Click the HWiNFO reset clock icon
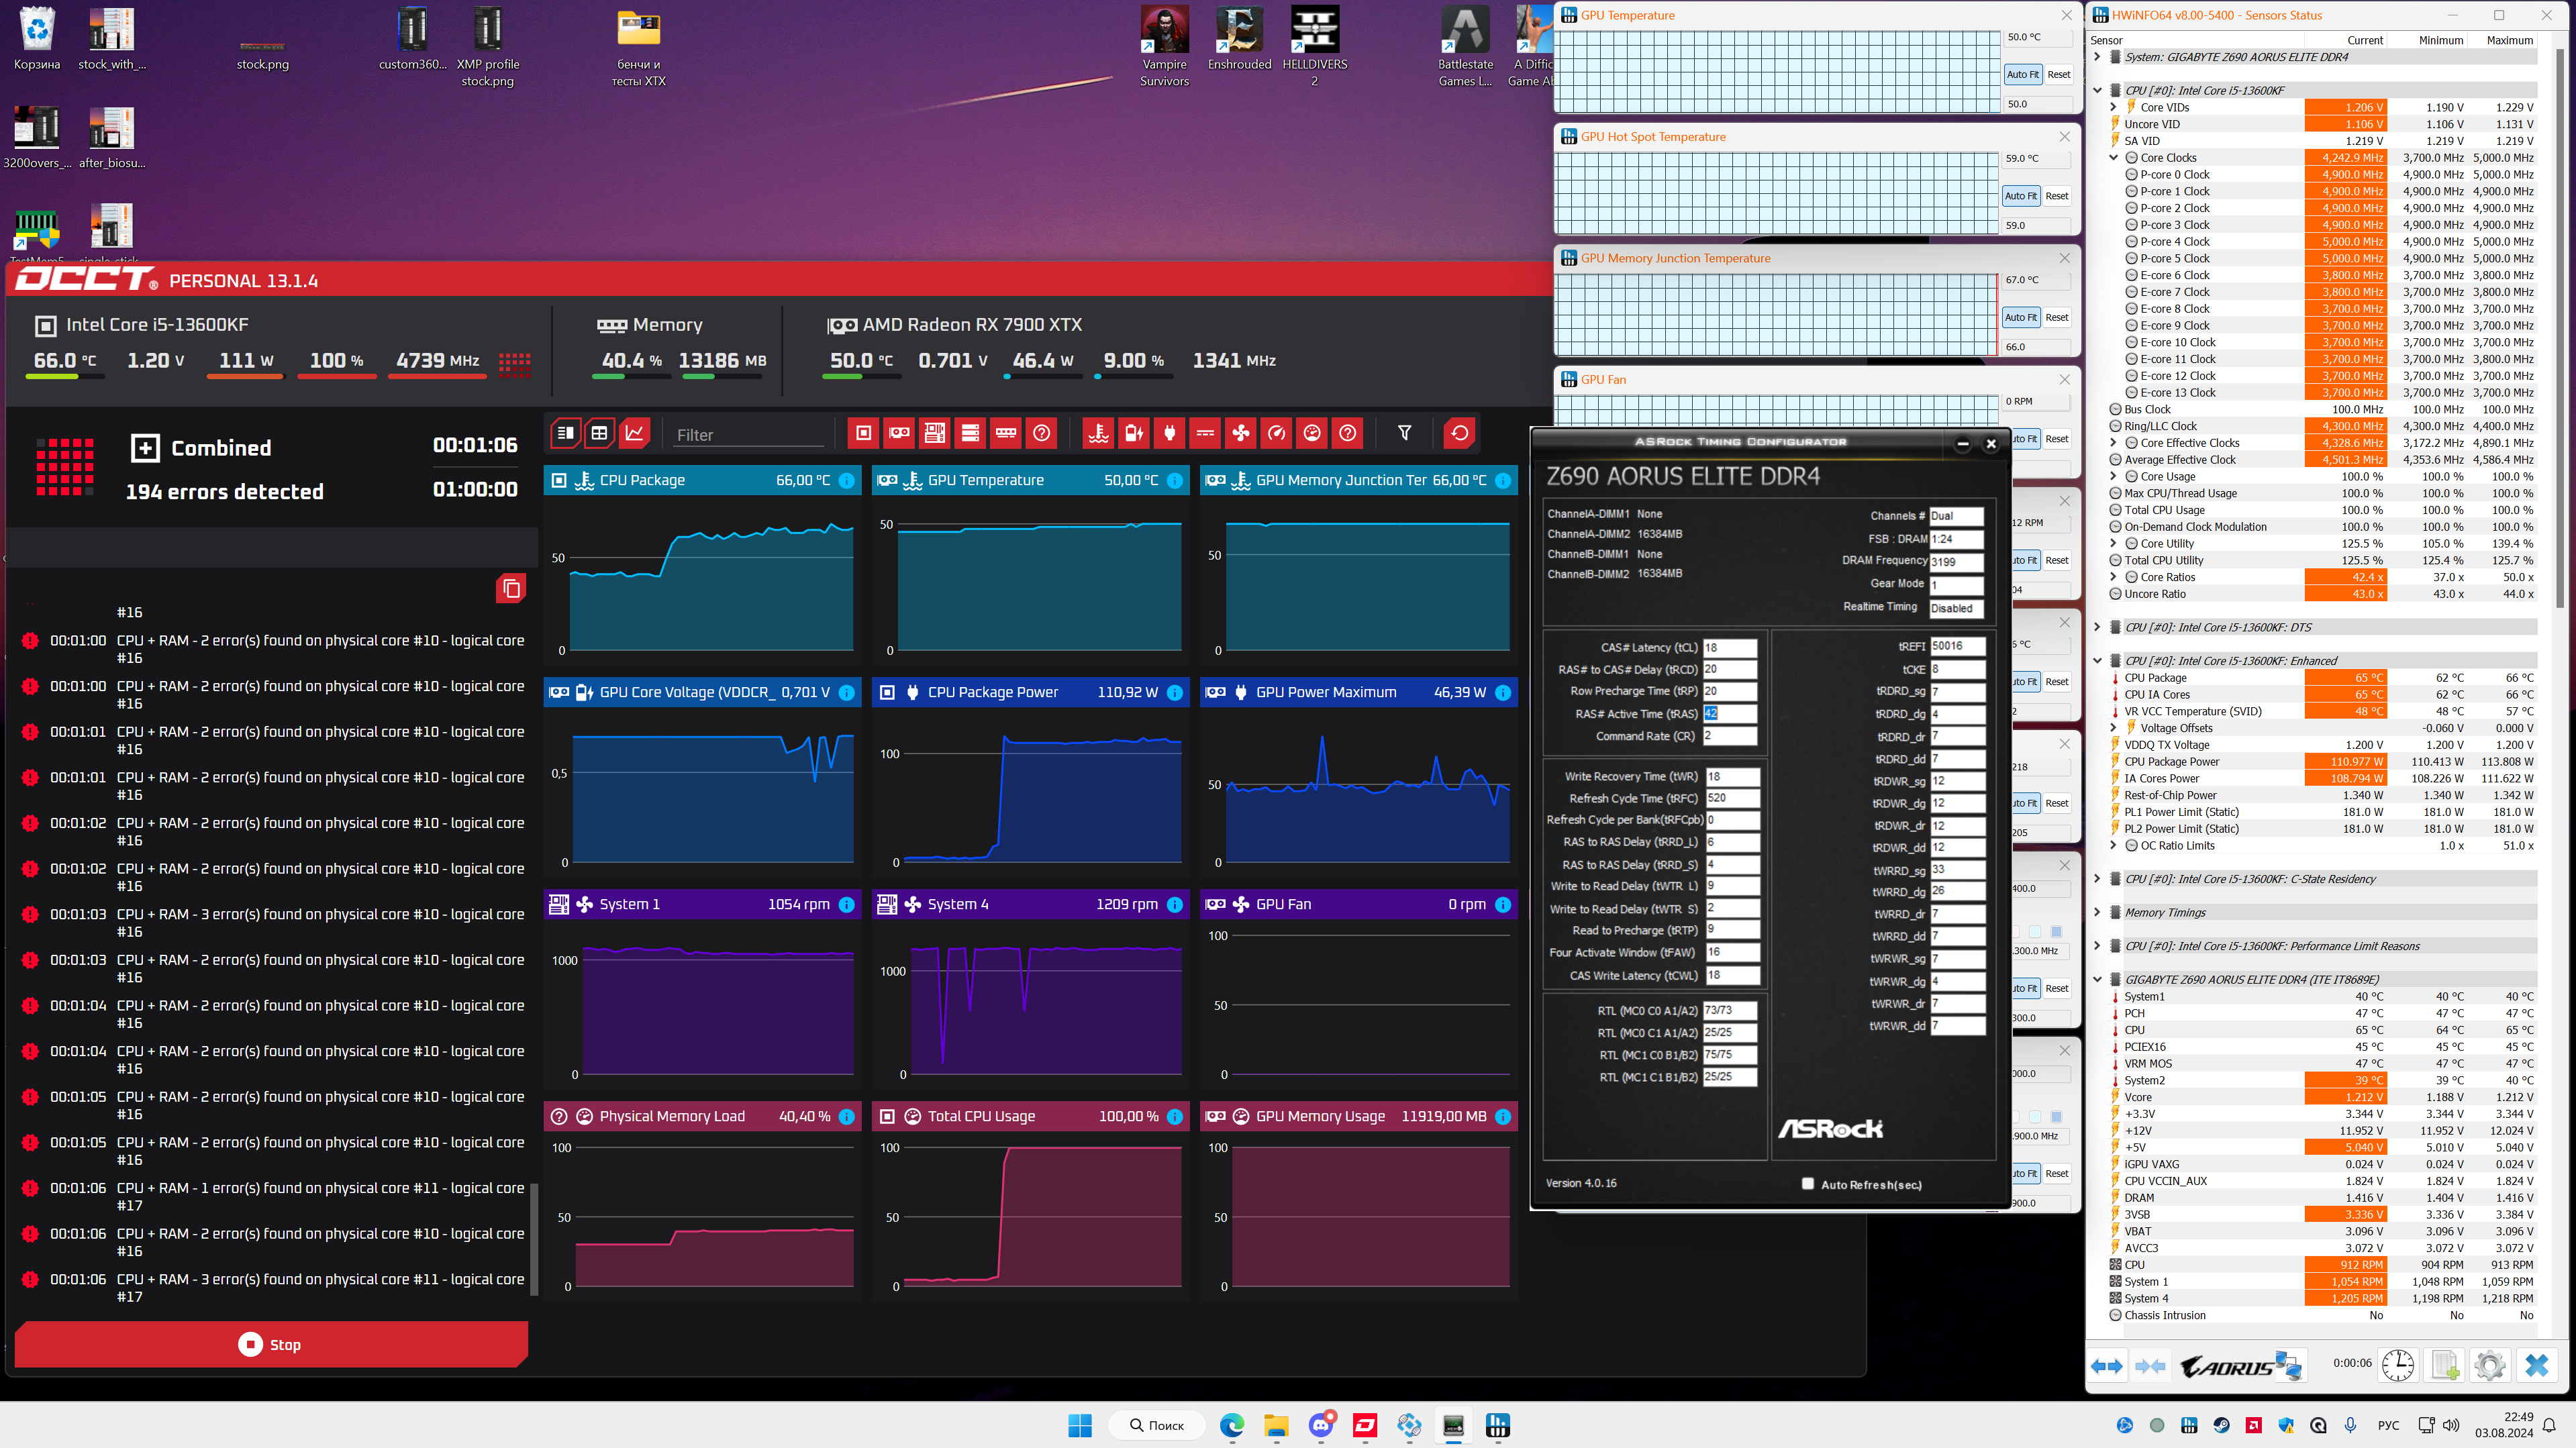 (x=2397, y=1365)
